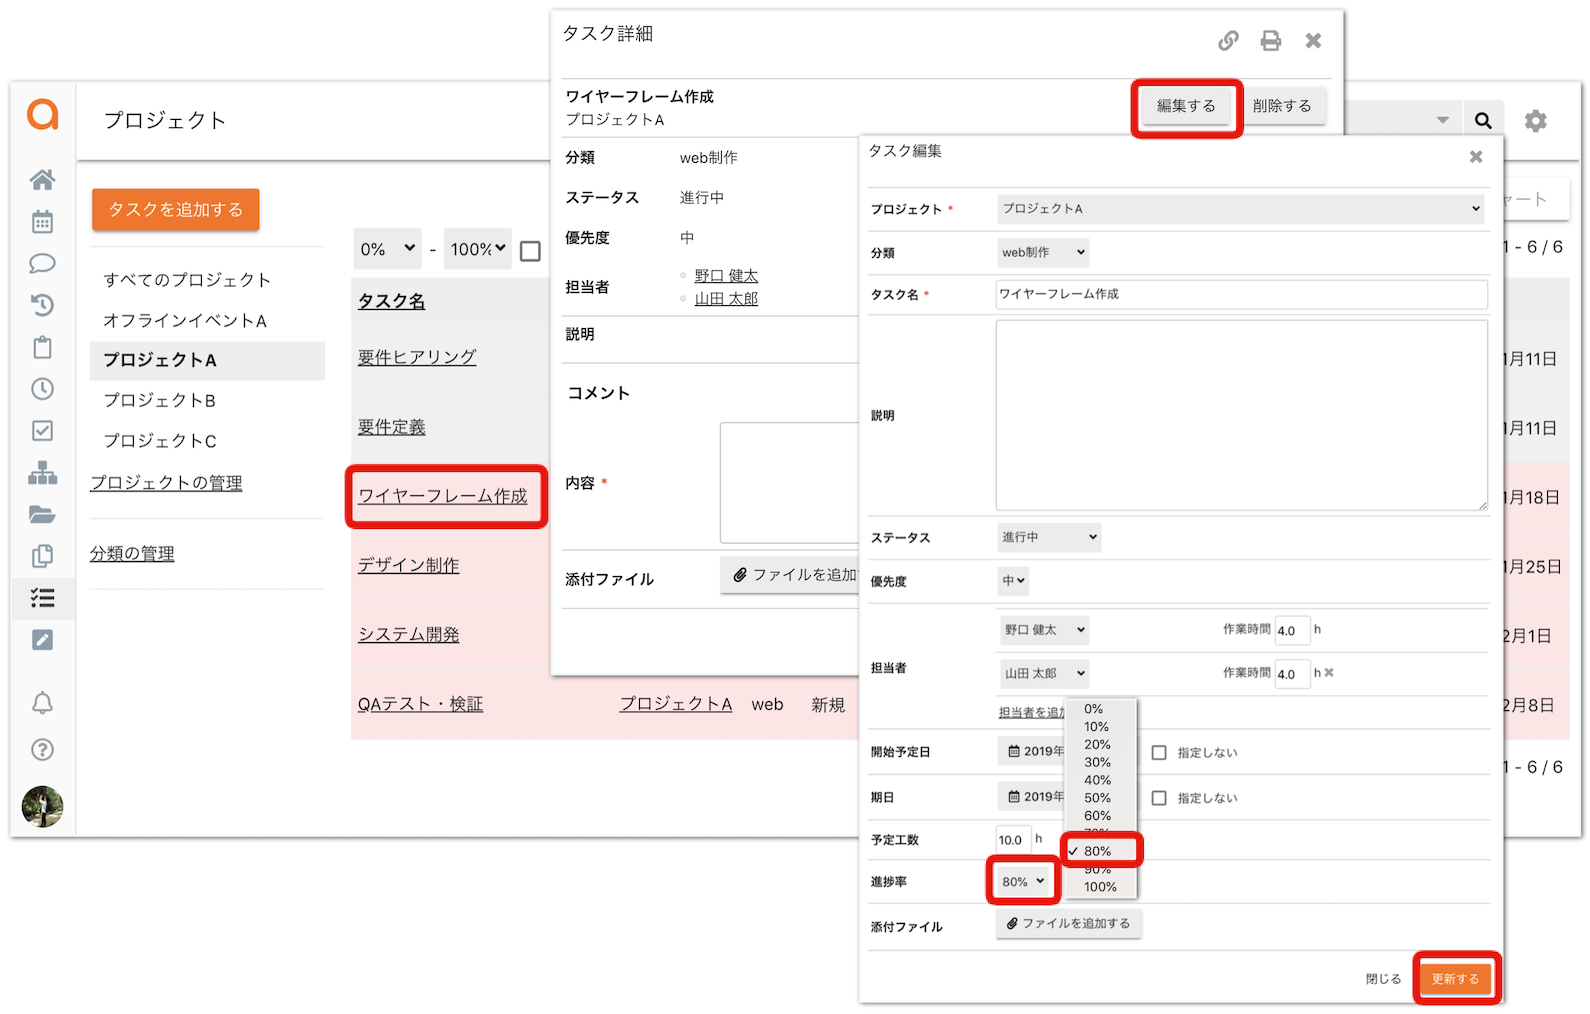
Task: Close the task detail dialog
Action: [1313, 40]
